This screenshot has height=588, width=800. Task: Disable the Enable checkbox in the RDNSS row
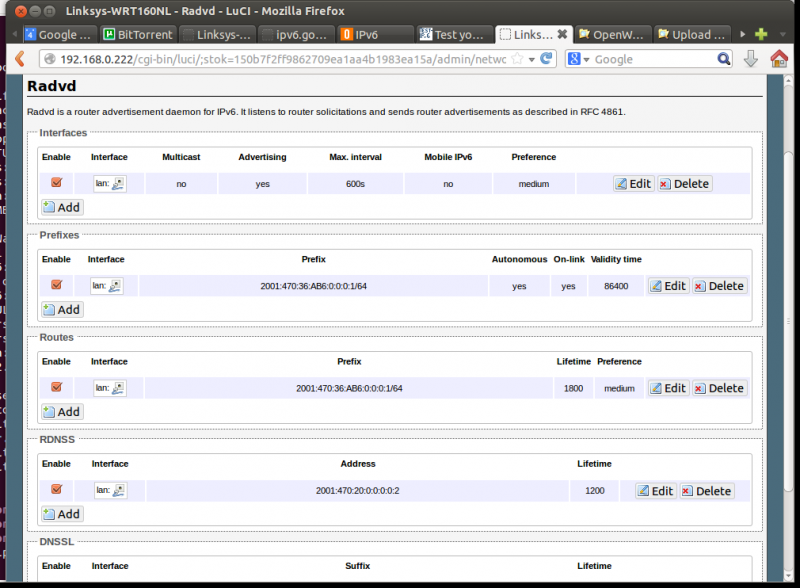coord(57,488)
